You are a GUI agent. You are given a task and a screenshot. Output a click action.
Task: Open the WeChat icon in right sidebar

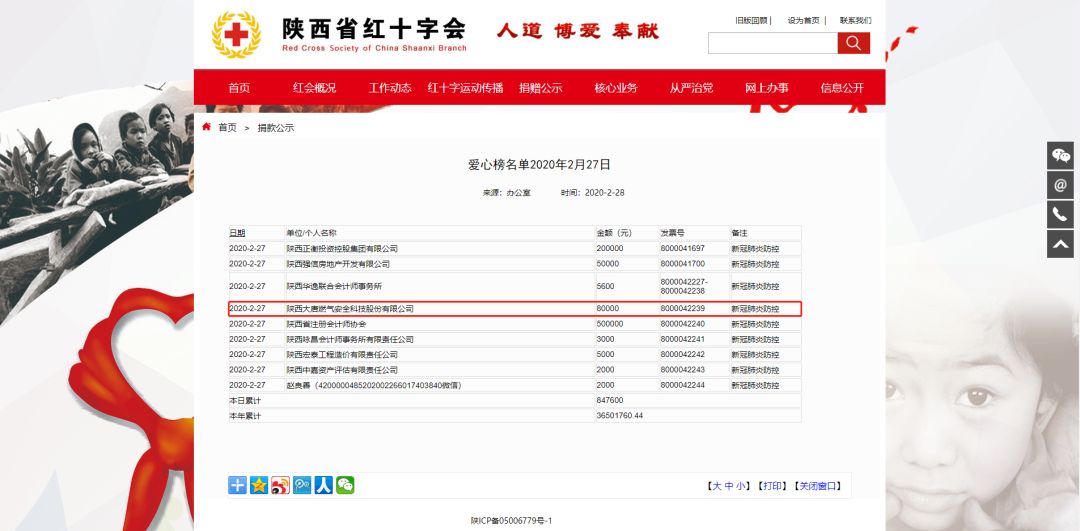click(x=1060, y=155)
